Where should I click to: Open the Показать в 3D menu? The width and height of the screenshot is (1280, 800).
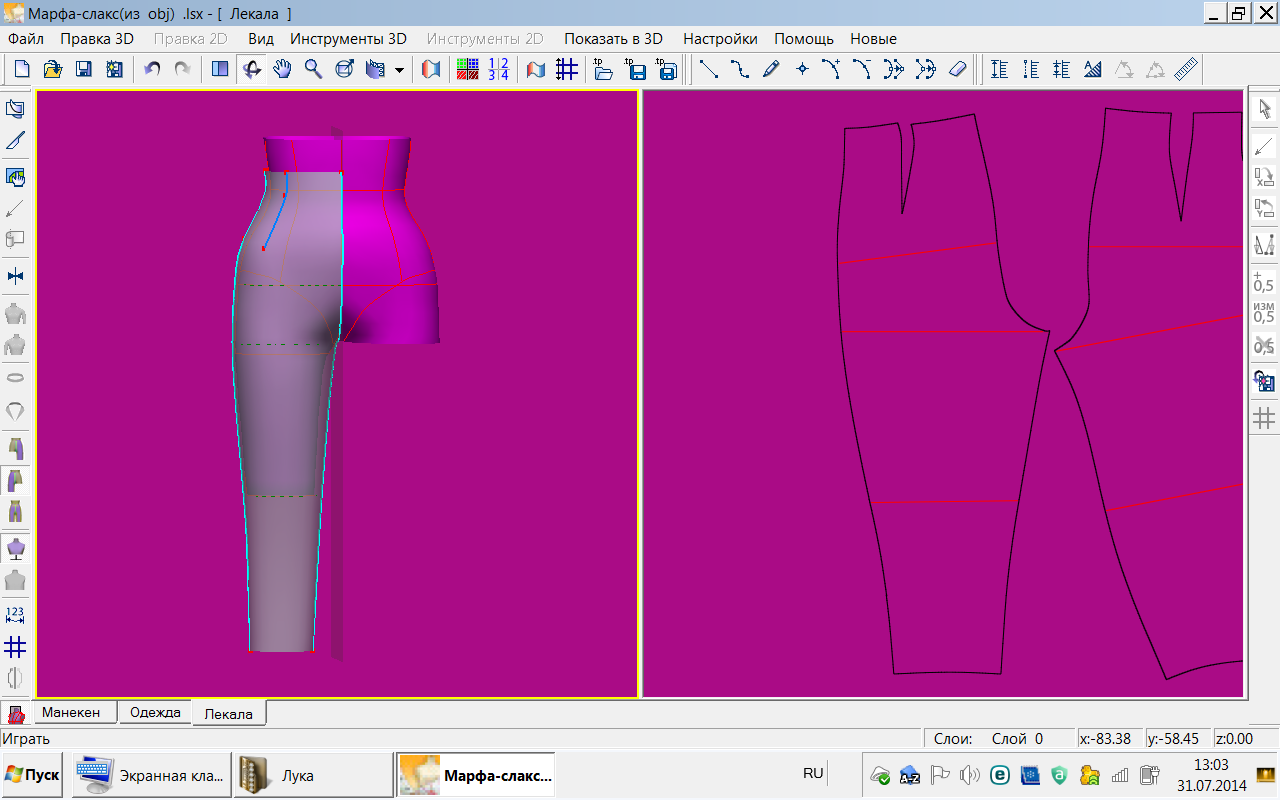[613, 39]
